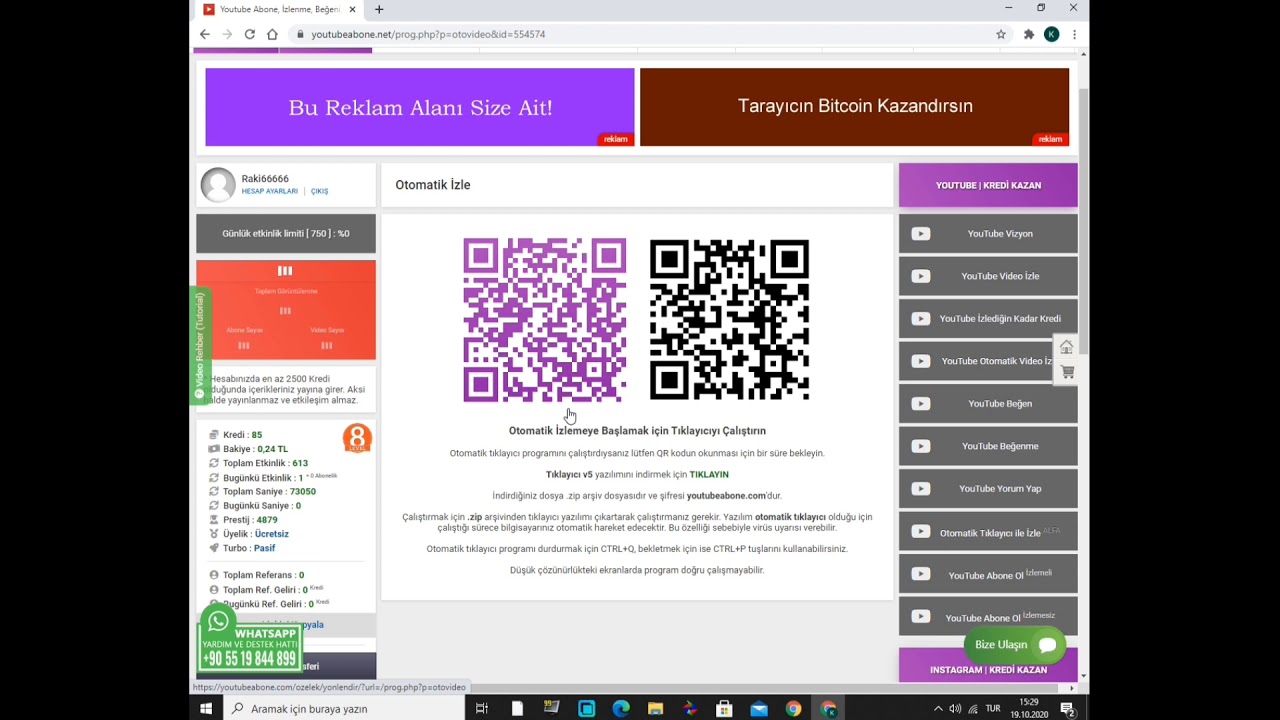Open Task View on the taskbar
This screenshot has height=720, width=1280.
tap(481, 708)
